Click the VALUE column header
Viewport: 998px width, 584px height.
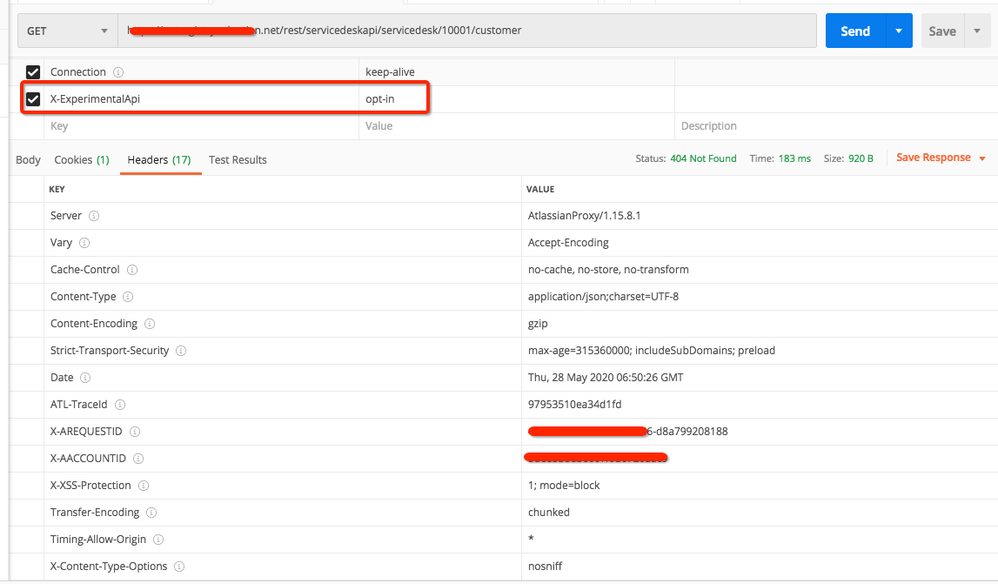[540, 189]
